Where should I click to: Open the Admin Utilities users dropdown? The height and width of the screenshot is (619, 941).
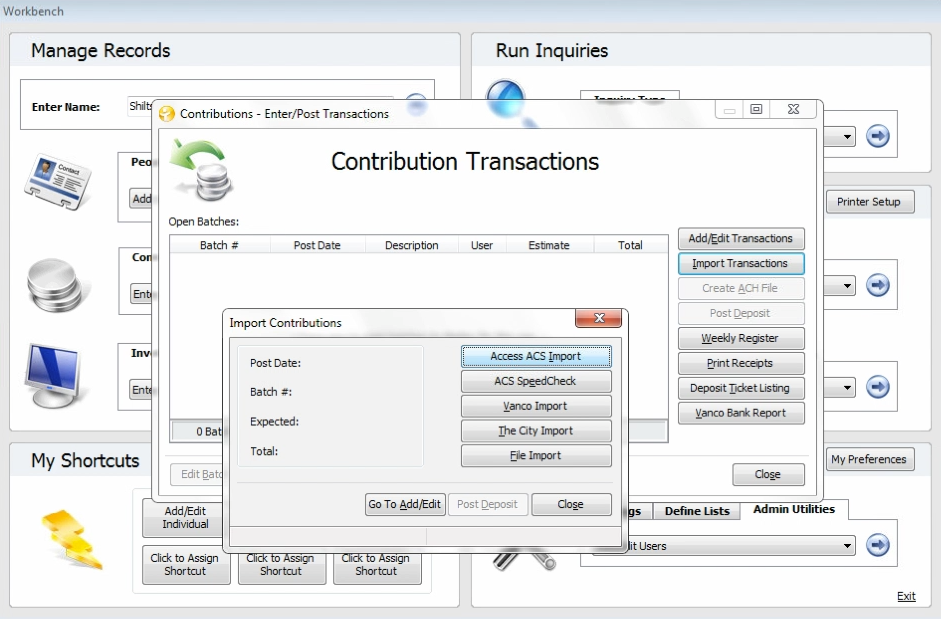pos(847,546)
